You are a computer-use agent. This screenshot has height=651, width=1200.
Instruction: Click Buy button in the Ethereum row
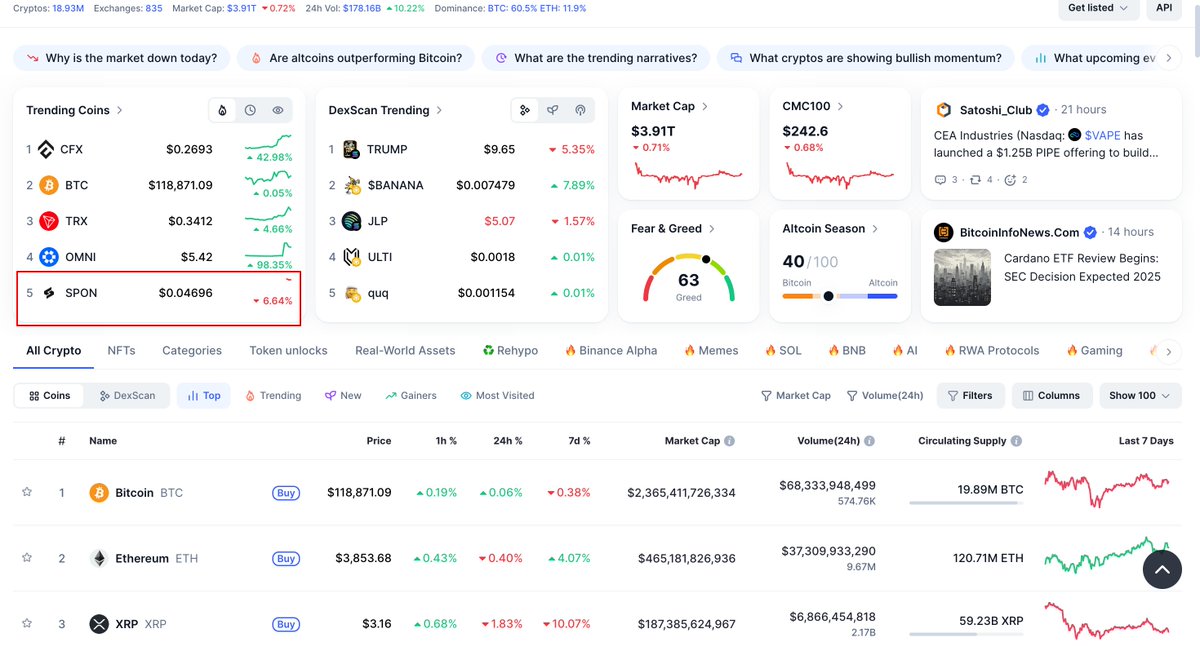click(286, 558)
